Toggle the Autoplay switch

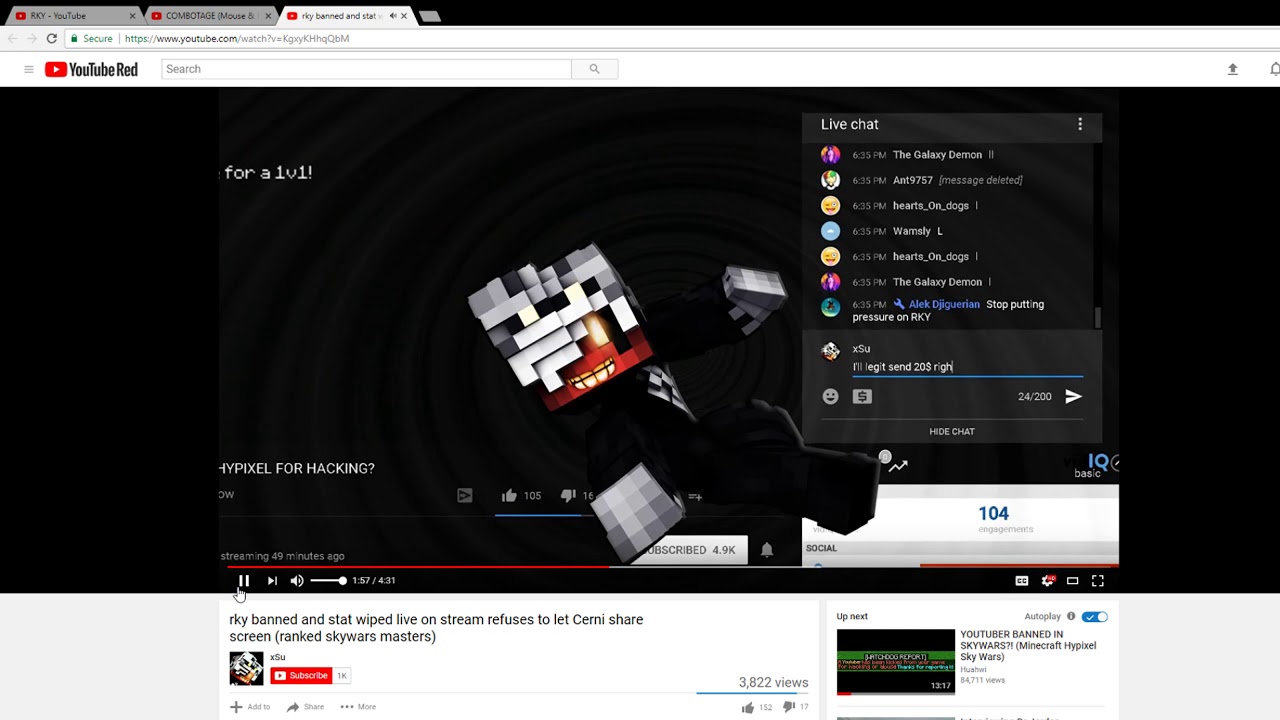click(x=1095, y=617)
